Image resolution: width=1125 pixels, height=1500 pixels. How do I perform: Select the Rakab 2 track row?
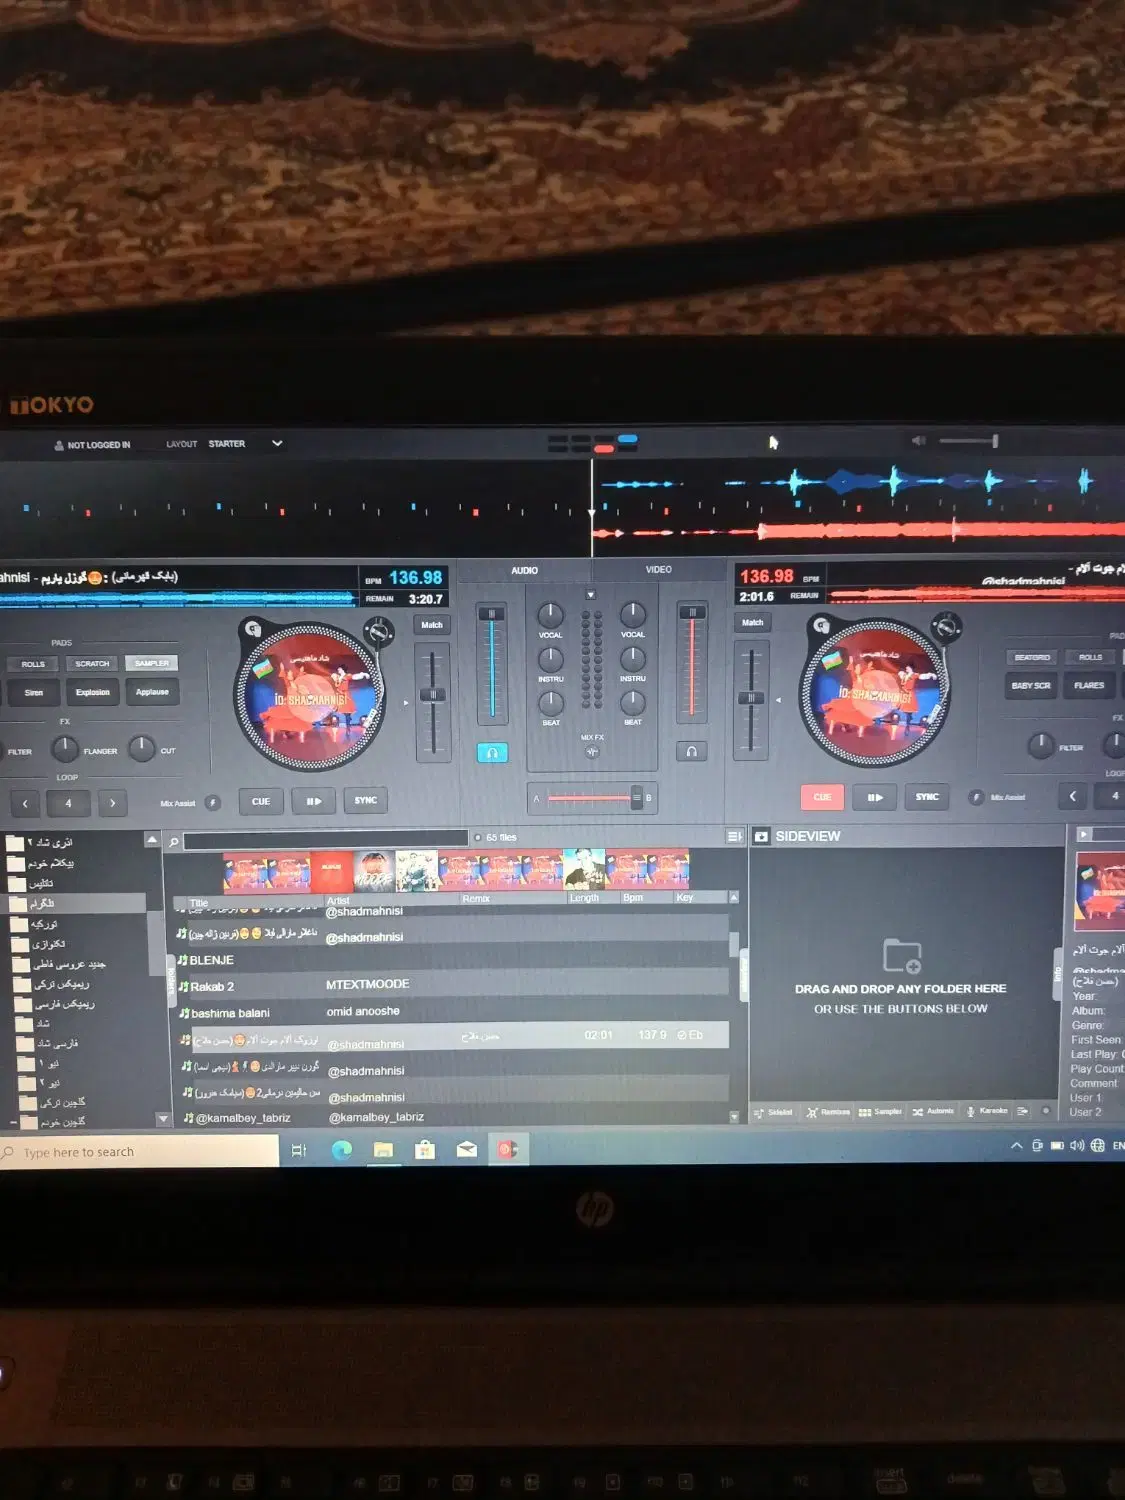click(x=453, y=986)
